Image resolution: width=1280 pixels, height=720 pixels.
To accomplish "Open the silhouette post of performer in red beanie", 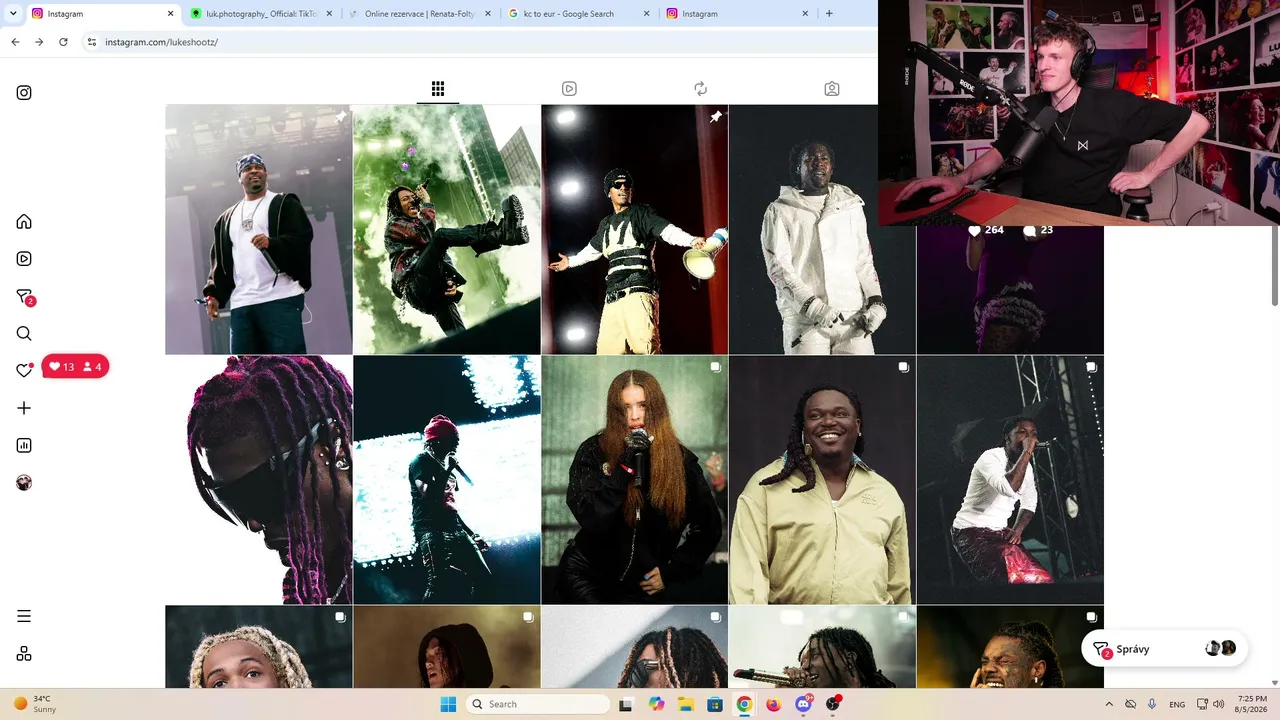I will (447, 480).
